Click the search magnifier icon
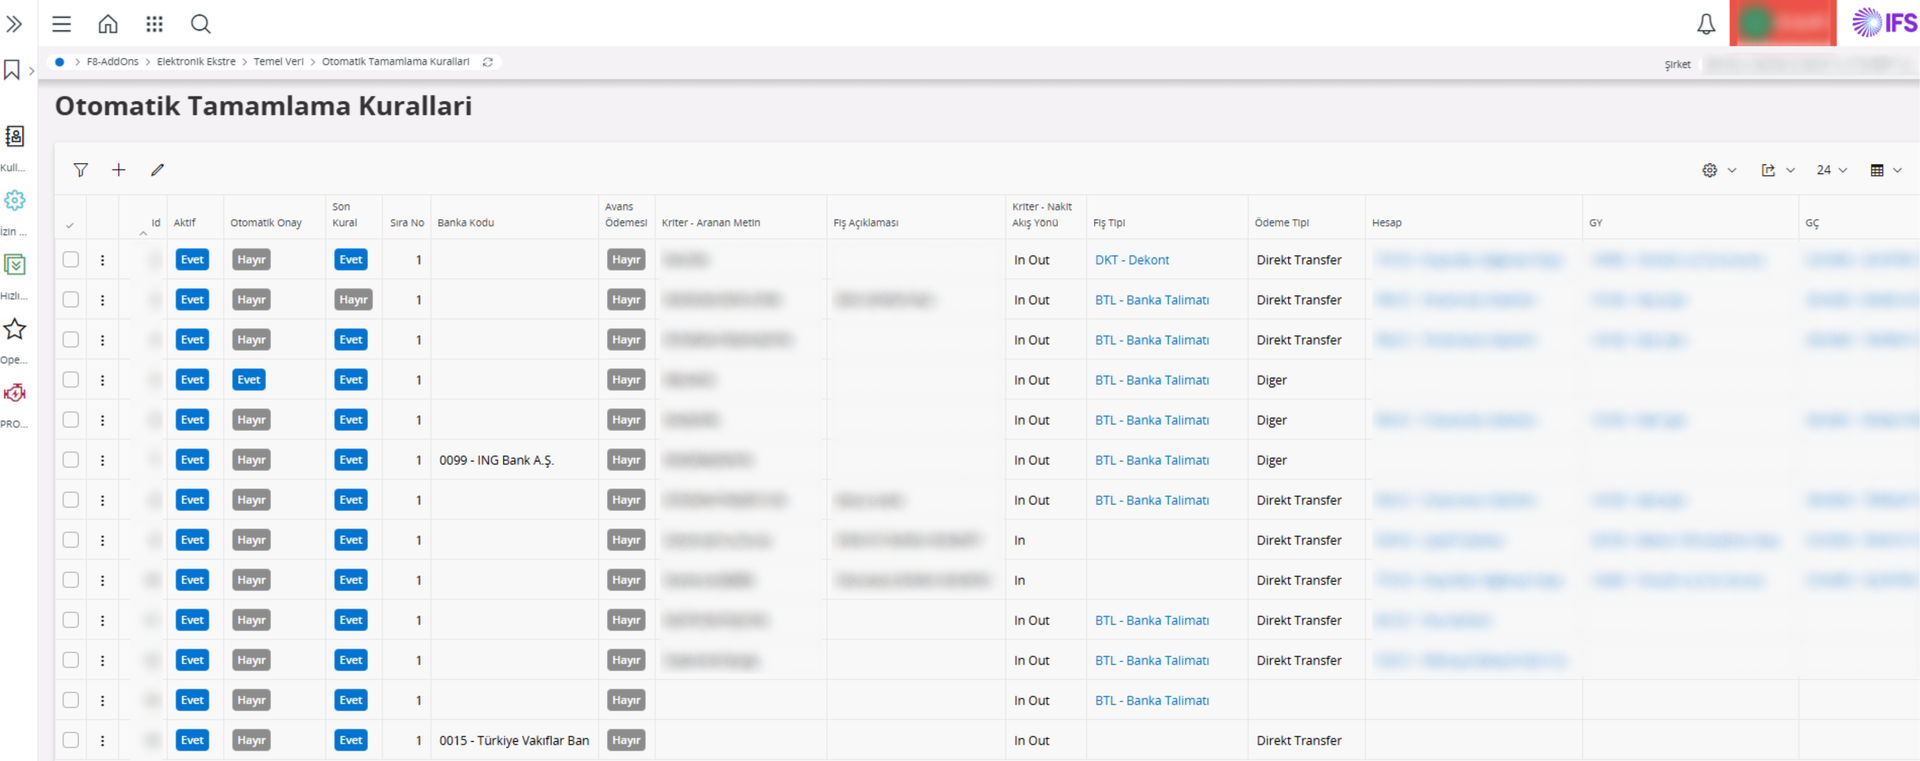 coord(201,24)
